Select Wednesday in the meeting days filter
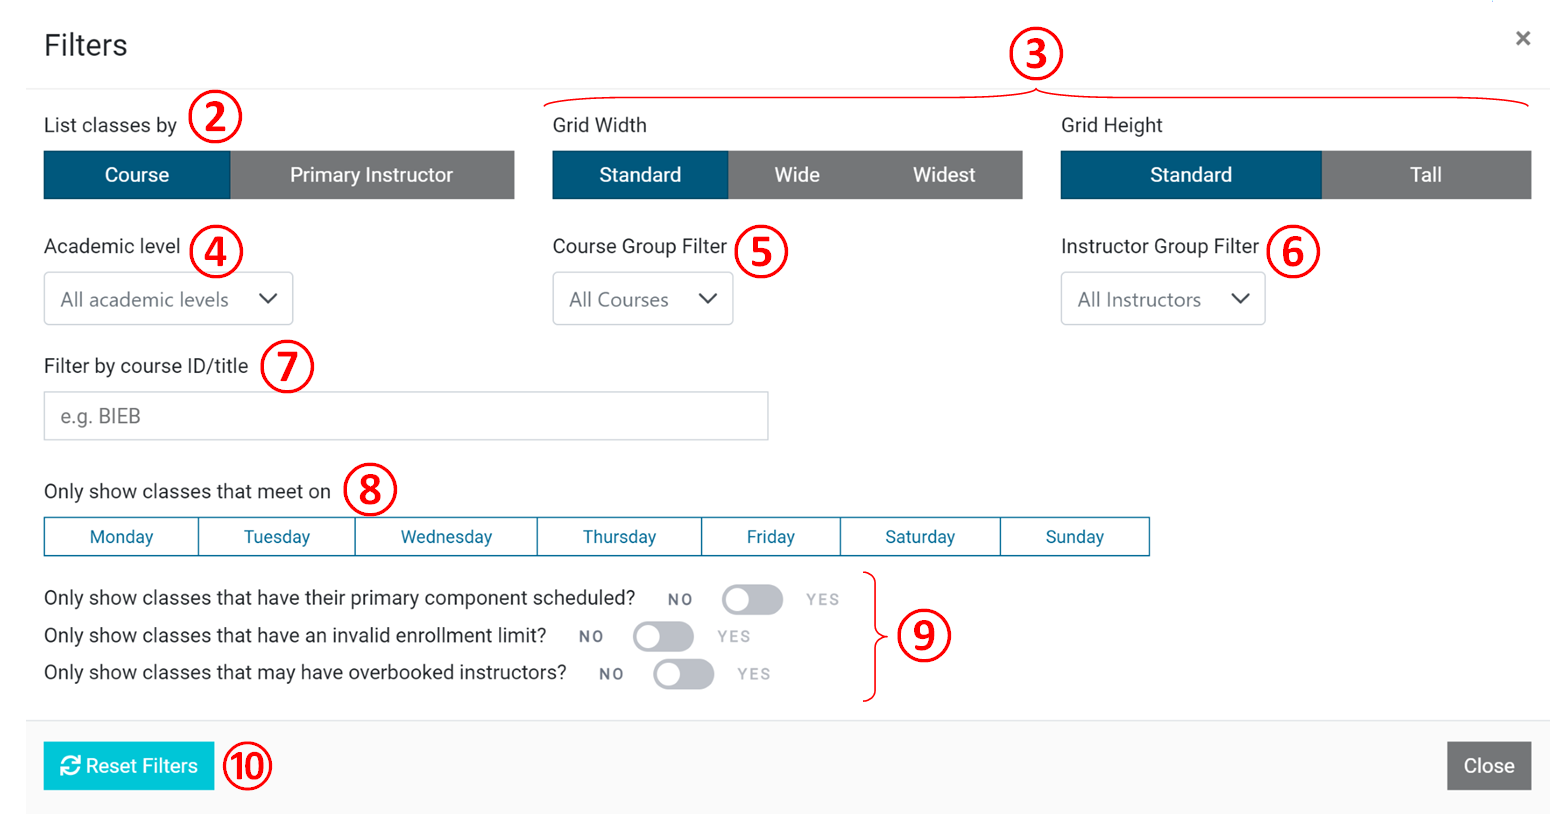Screen dimensions: 1550x814 tap(445, 536)
